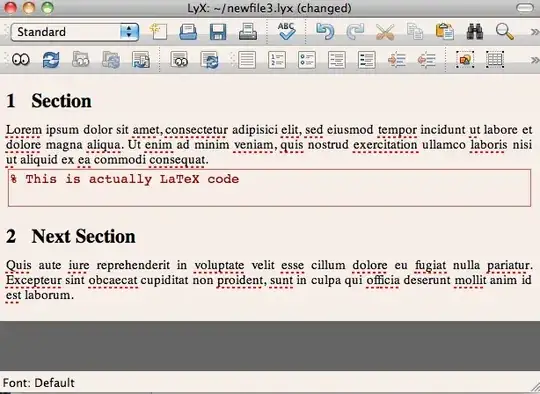Apply the description list layout icon
Screen dimensions: 540x394
[367, 60]
